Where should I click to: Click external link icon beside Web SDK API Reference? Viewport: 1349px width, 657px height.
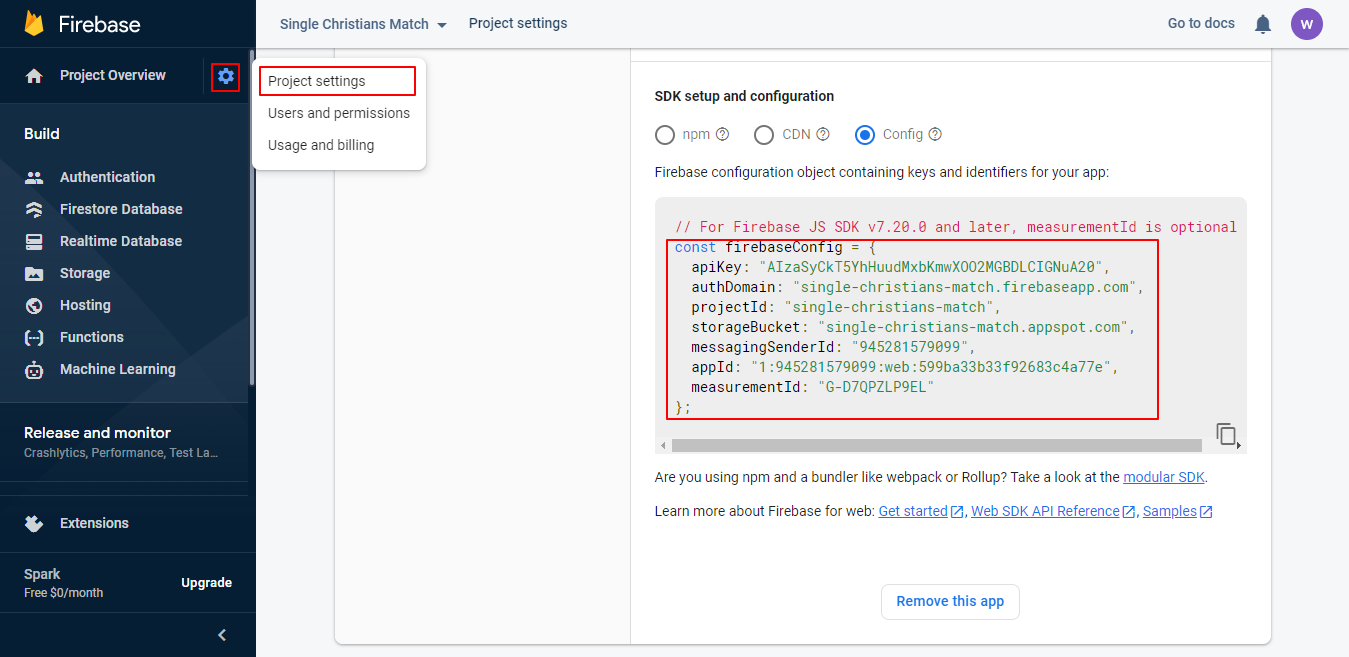pyautogui.click(x=1129, y=512)
